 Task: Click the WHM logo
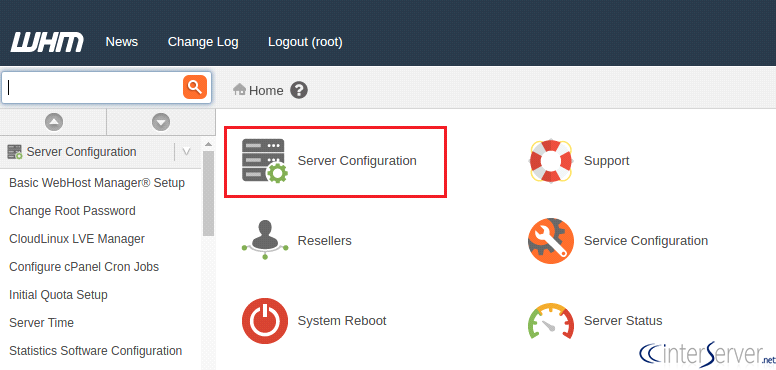point(47,42)
